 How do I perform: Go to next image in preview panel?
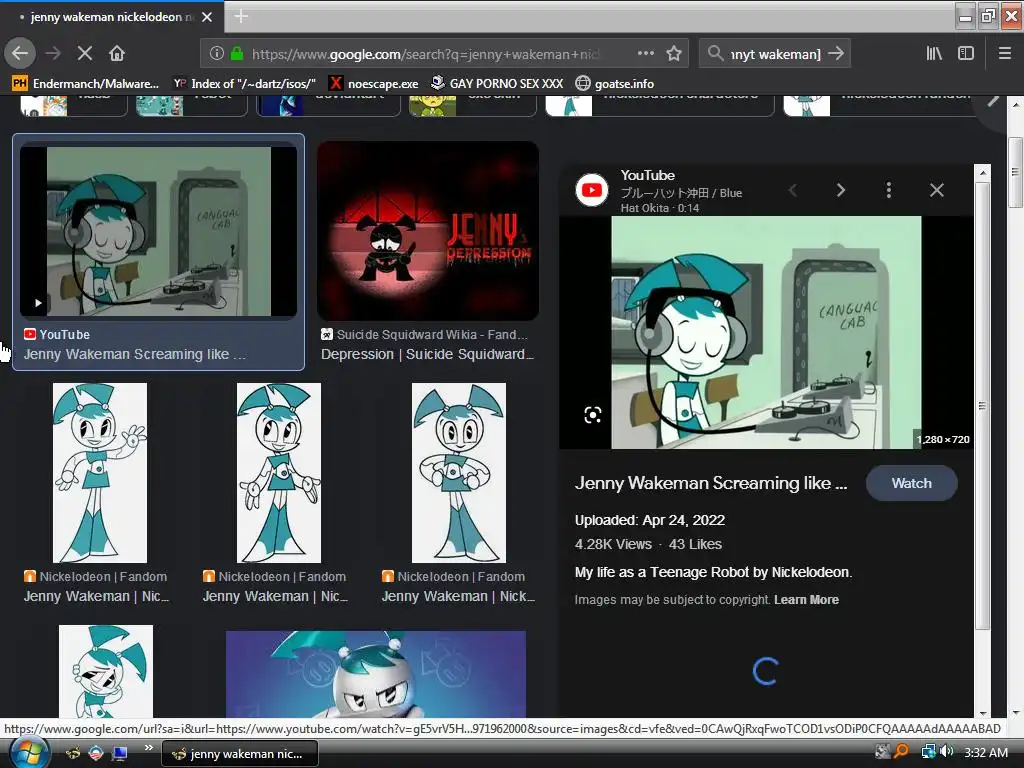[x=840, y=190]
